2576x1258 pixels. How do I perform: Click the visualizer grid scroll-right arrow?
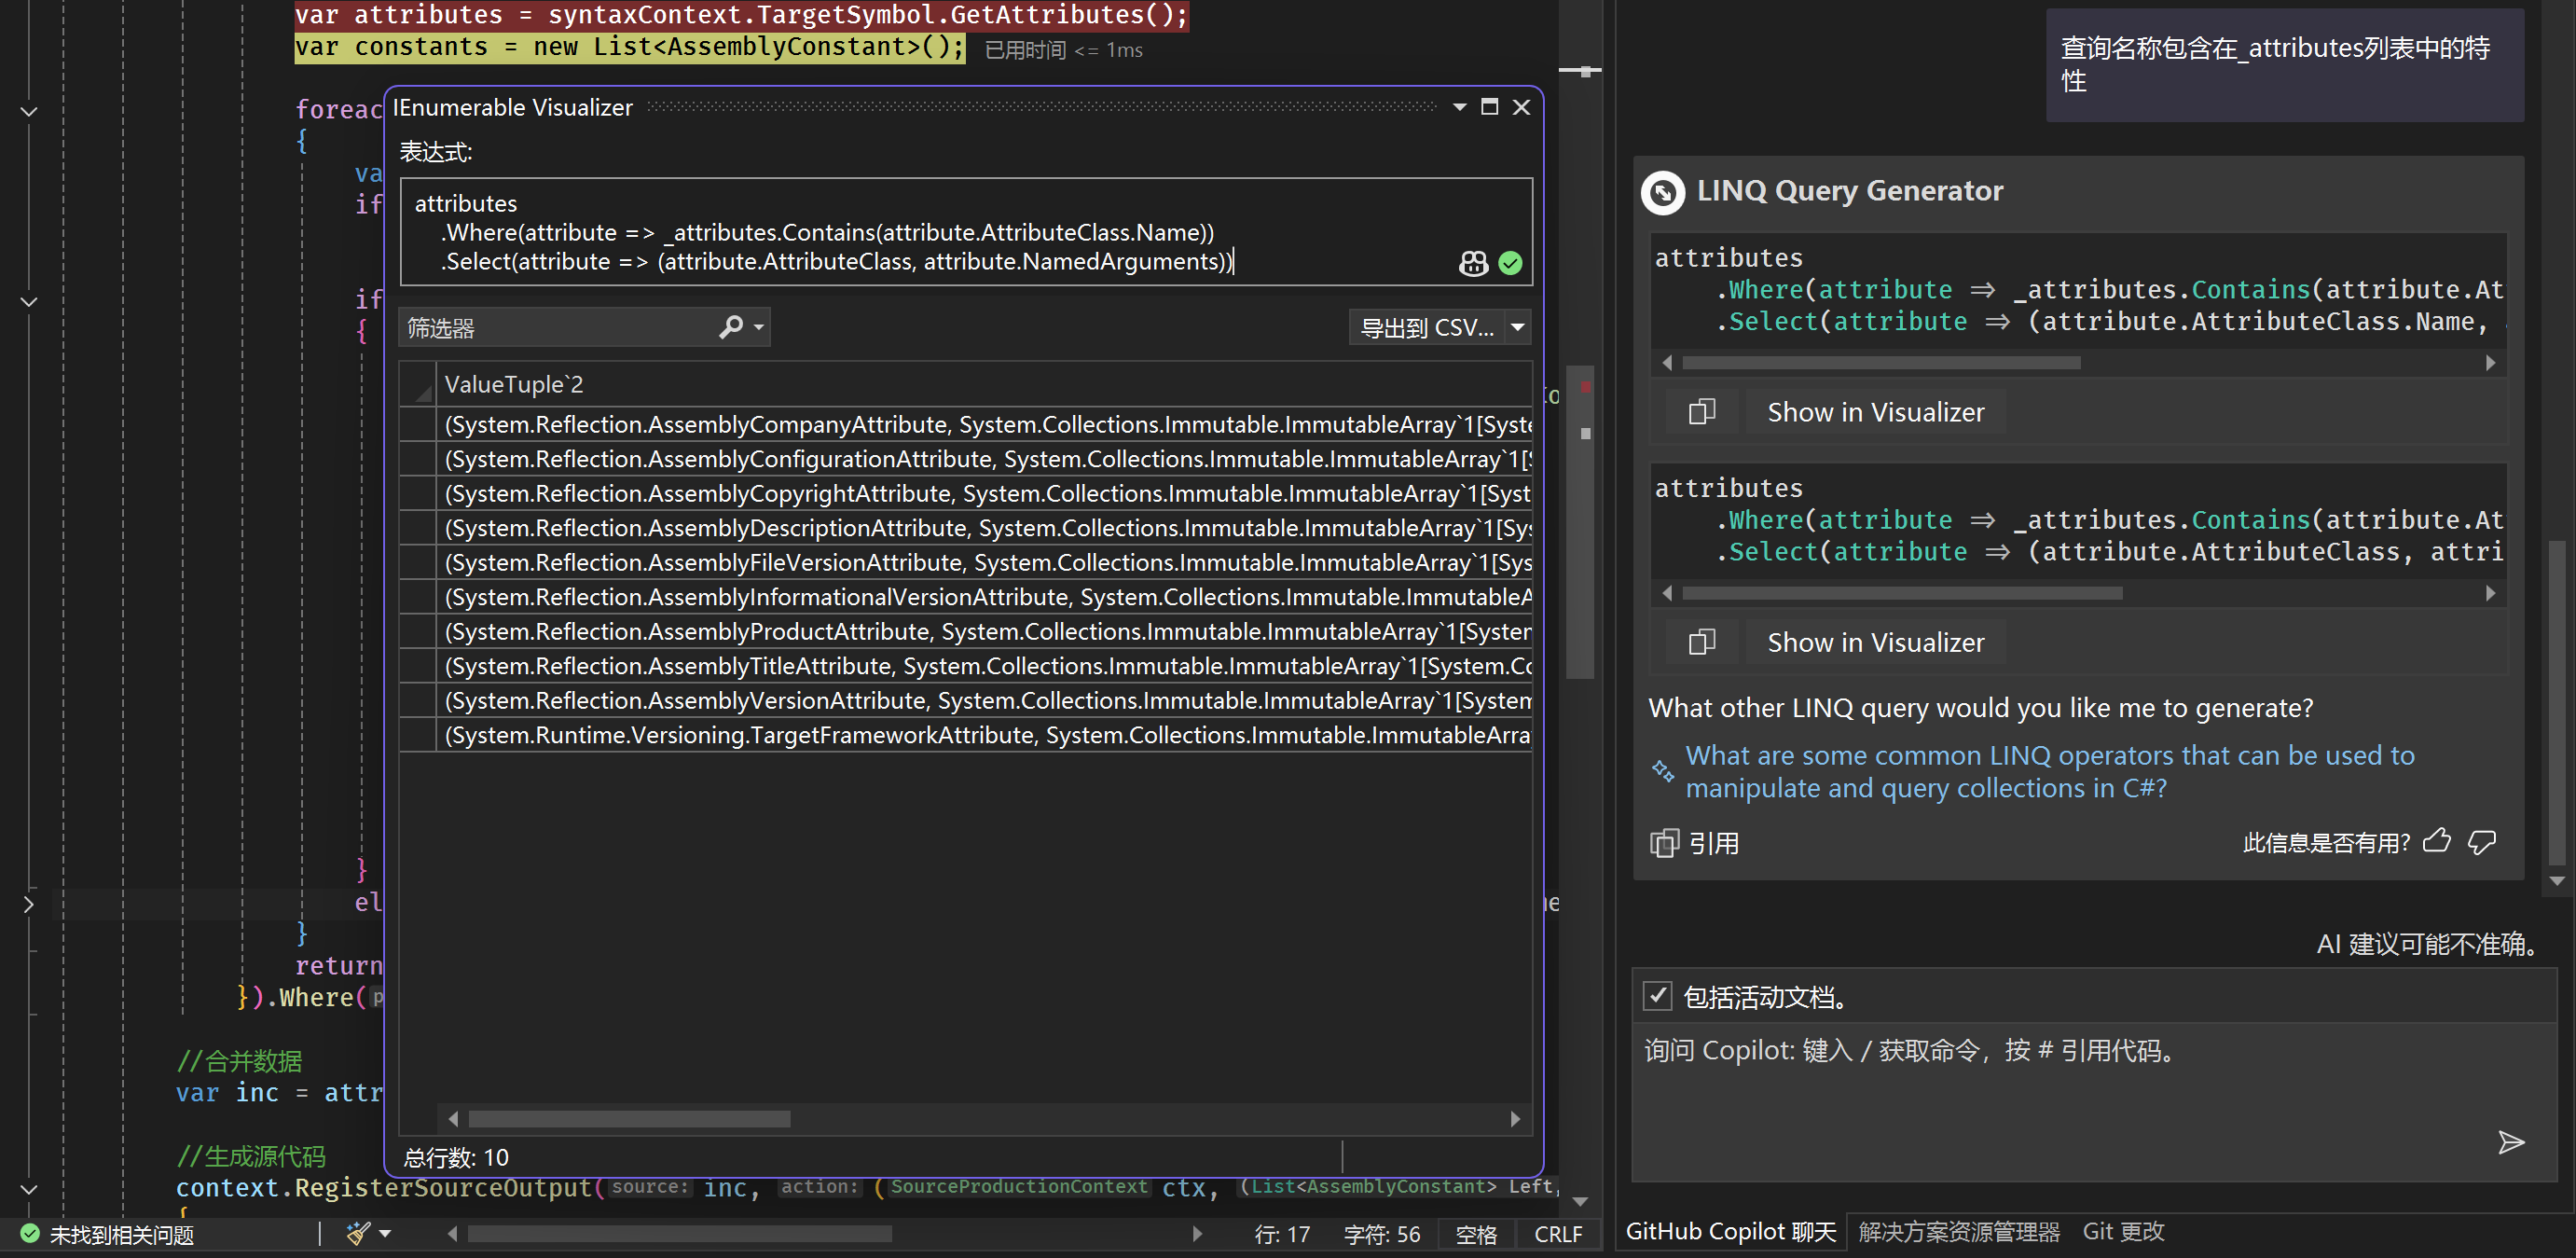(x=1515, y=1118)
